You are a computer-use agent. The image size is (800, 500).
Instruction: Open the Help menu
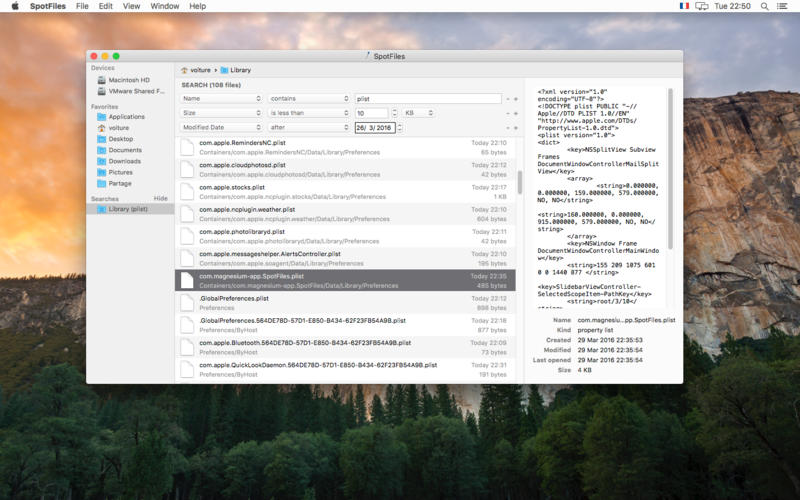coord(197,6)
